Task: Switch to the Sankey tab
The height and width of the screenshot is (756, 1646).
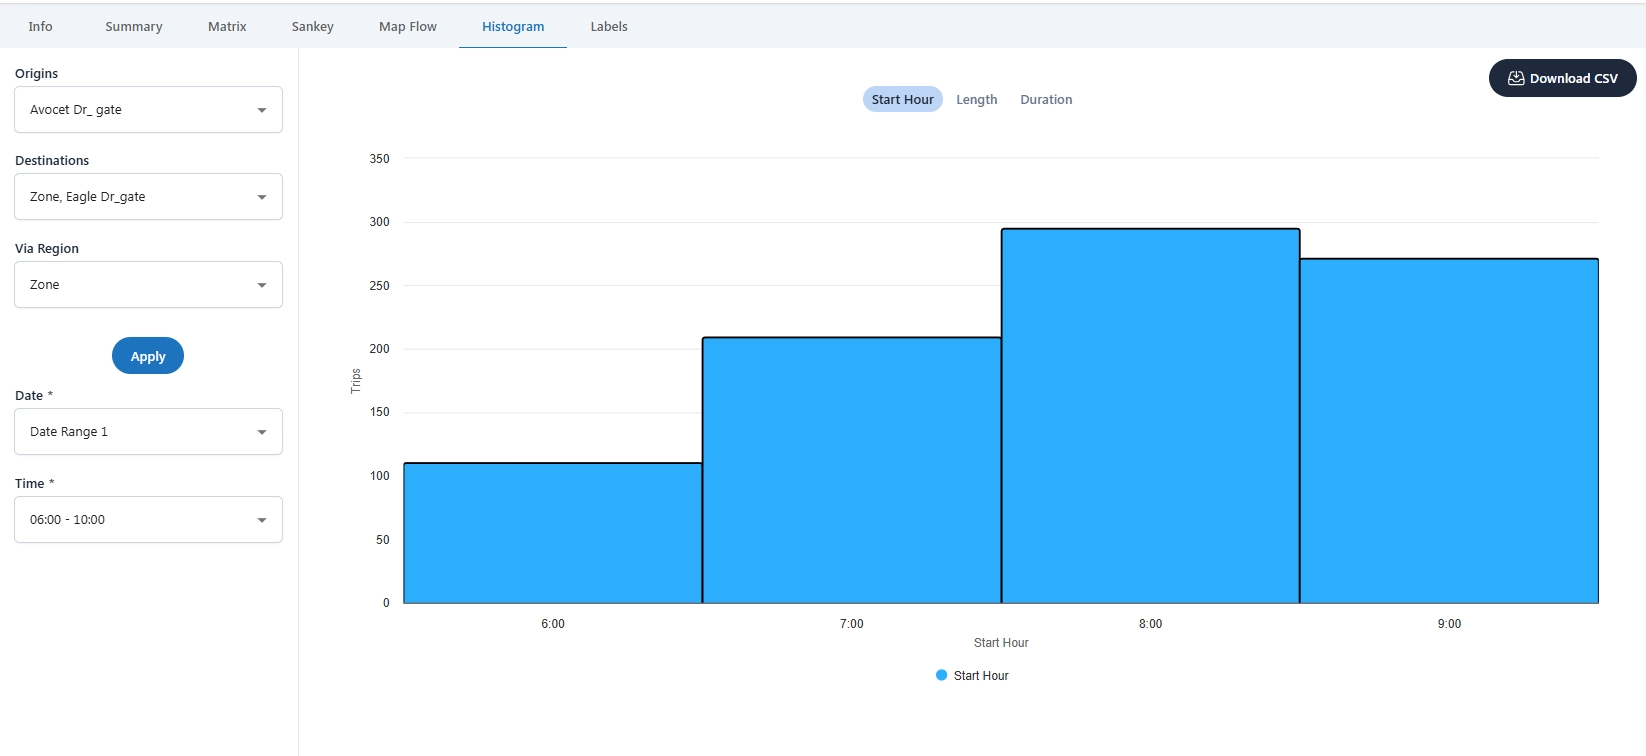Action: (312, 26)
